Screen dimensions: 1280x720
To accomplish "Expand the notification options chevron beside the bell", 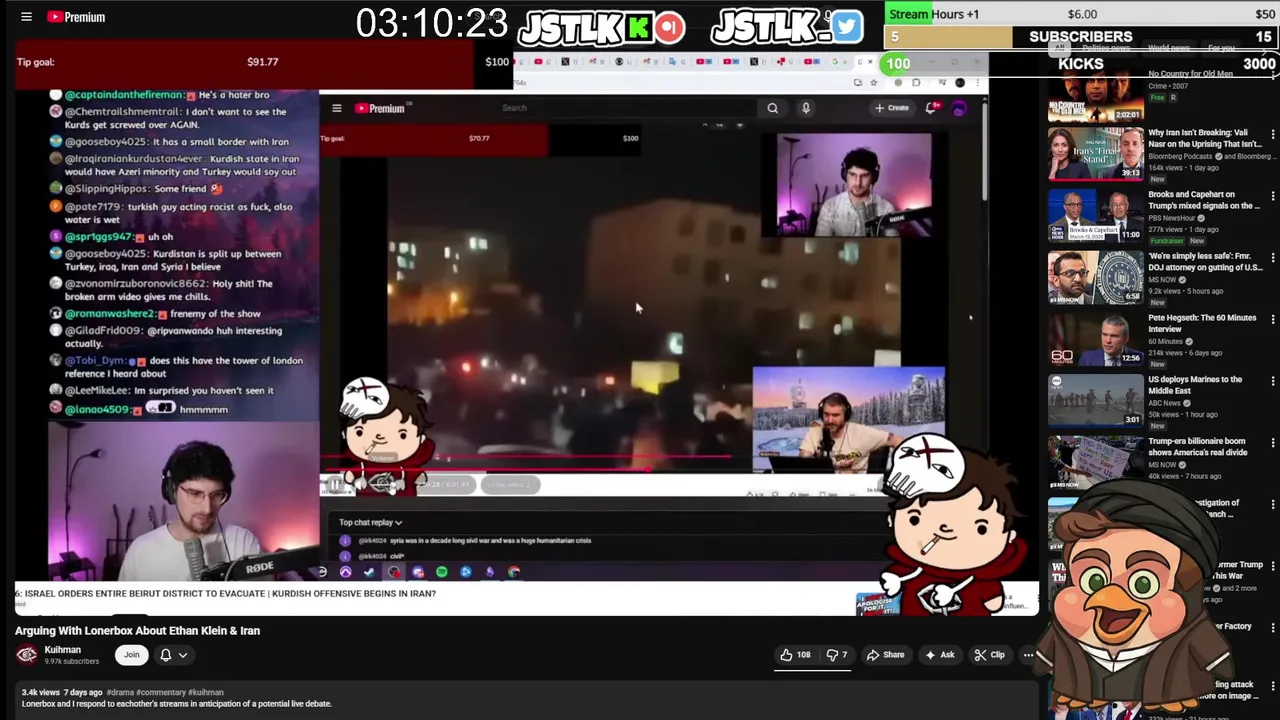I will (183, 655).
